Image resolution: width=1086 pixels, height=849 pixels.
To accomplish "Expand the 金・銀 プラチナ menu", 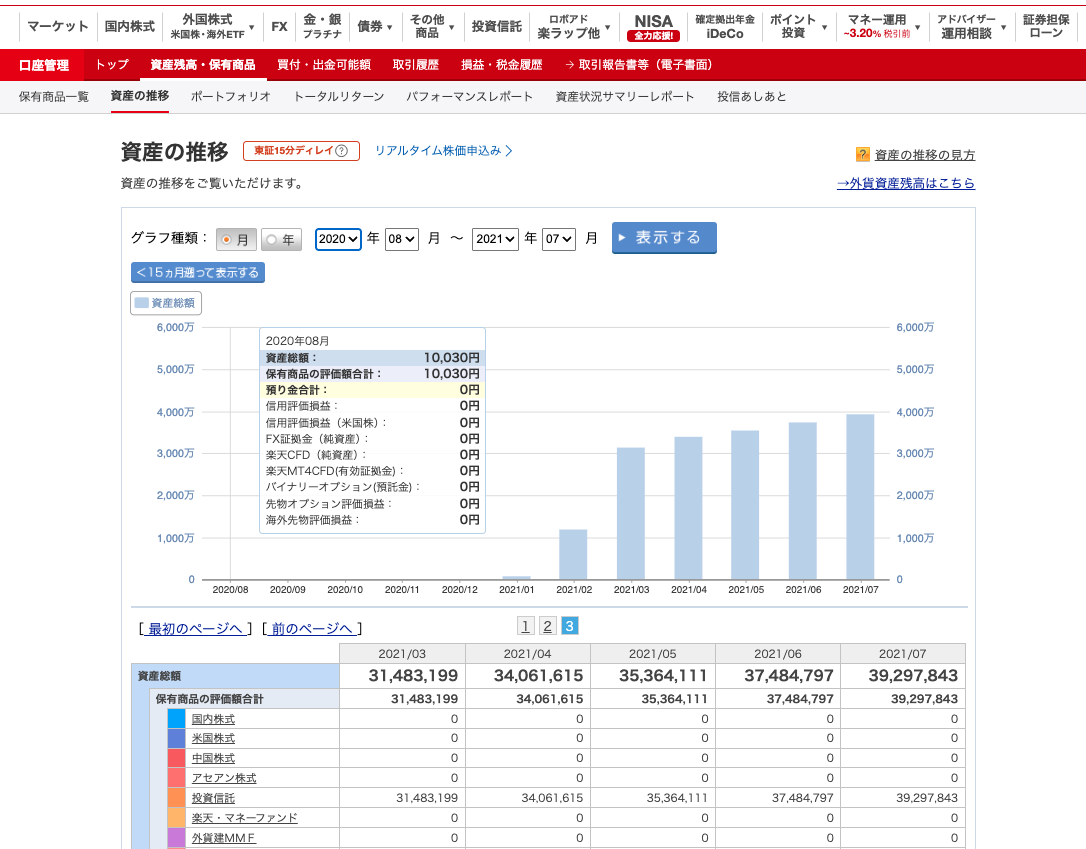I will coord(322,26).
